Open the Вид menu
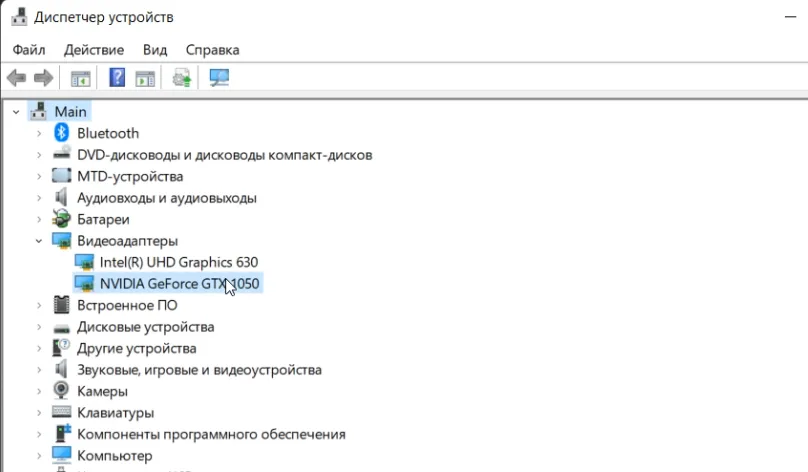Viewport: 808px width, 472px height. [x=155, y=50]
